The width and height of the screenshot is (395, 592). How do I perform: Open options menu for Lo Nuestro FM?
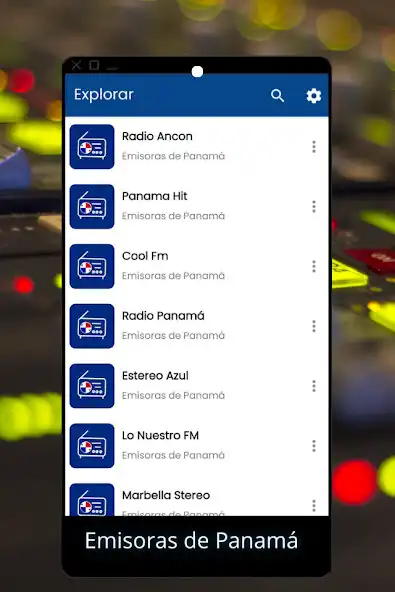coord(314,446)
